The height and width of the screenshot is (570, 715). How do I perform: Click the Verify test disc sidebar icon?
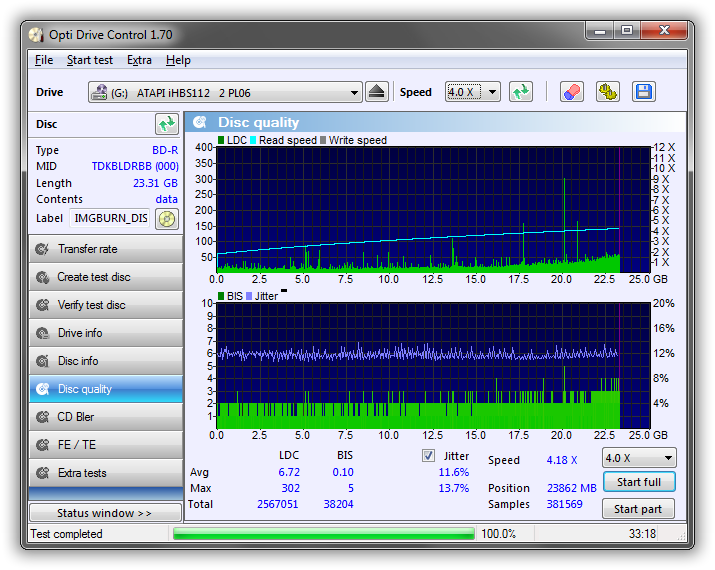tap(42, 305)
